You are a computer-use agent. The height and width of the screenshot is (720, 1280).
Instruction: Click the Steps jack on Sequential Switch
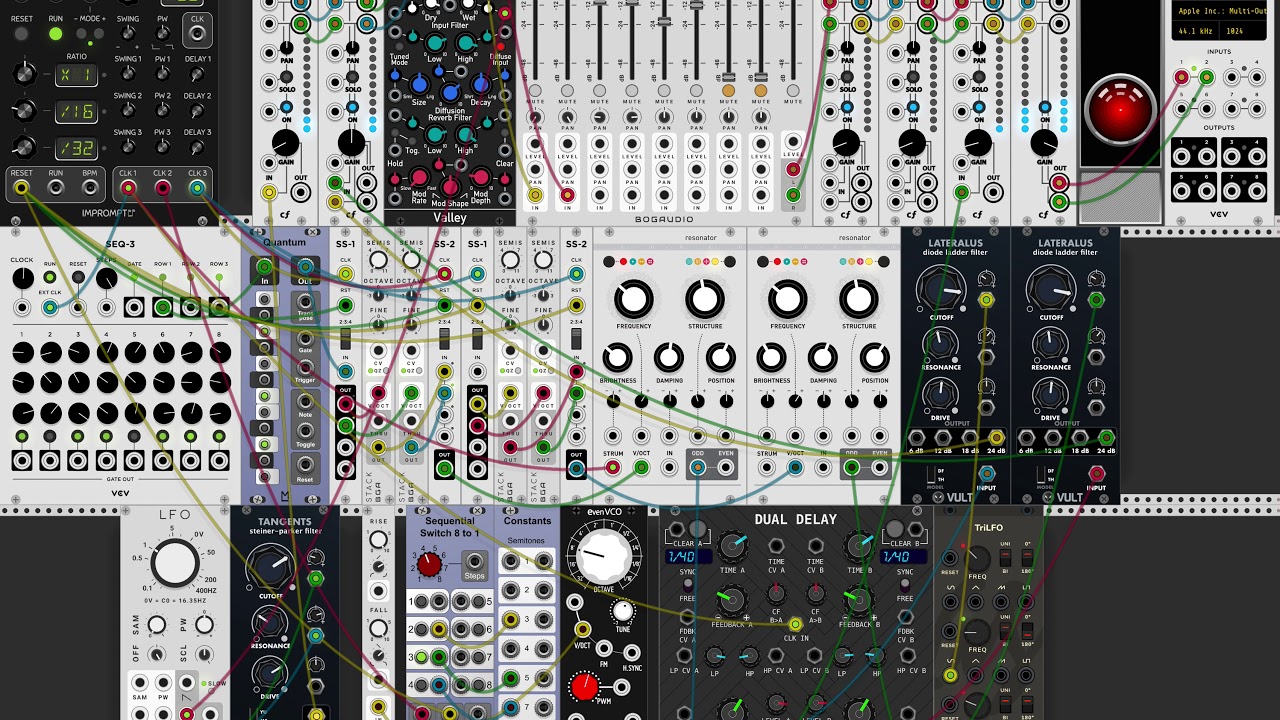(x=474, y=562)
